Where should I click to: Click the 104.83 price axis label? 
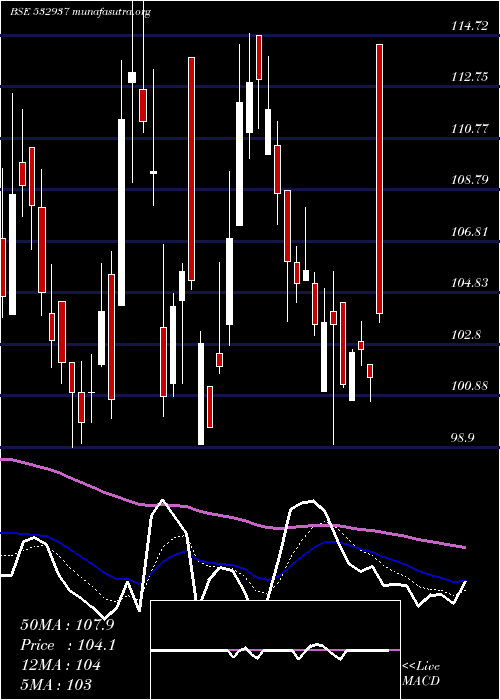470,283
